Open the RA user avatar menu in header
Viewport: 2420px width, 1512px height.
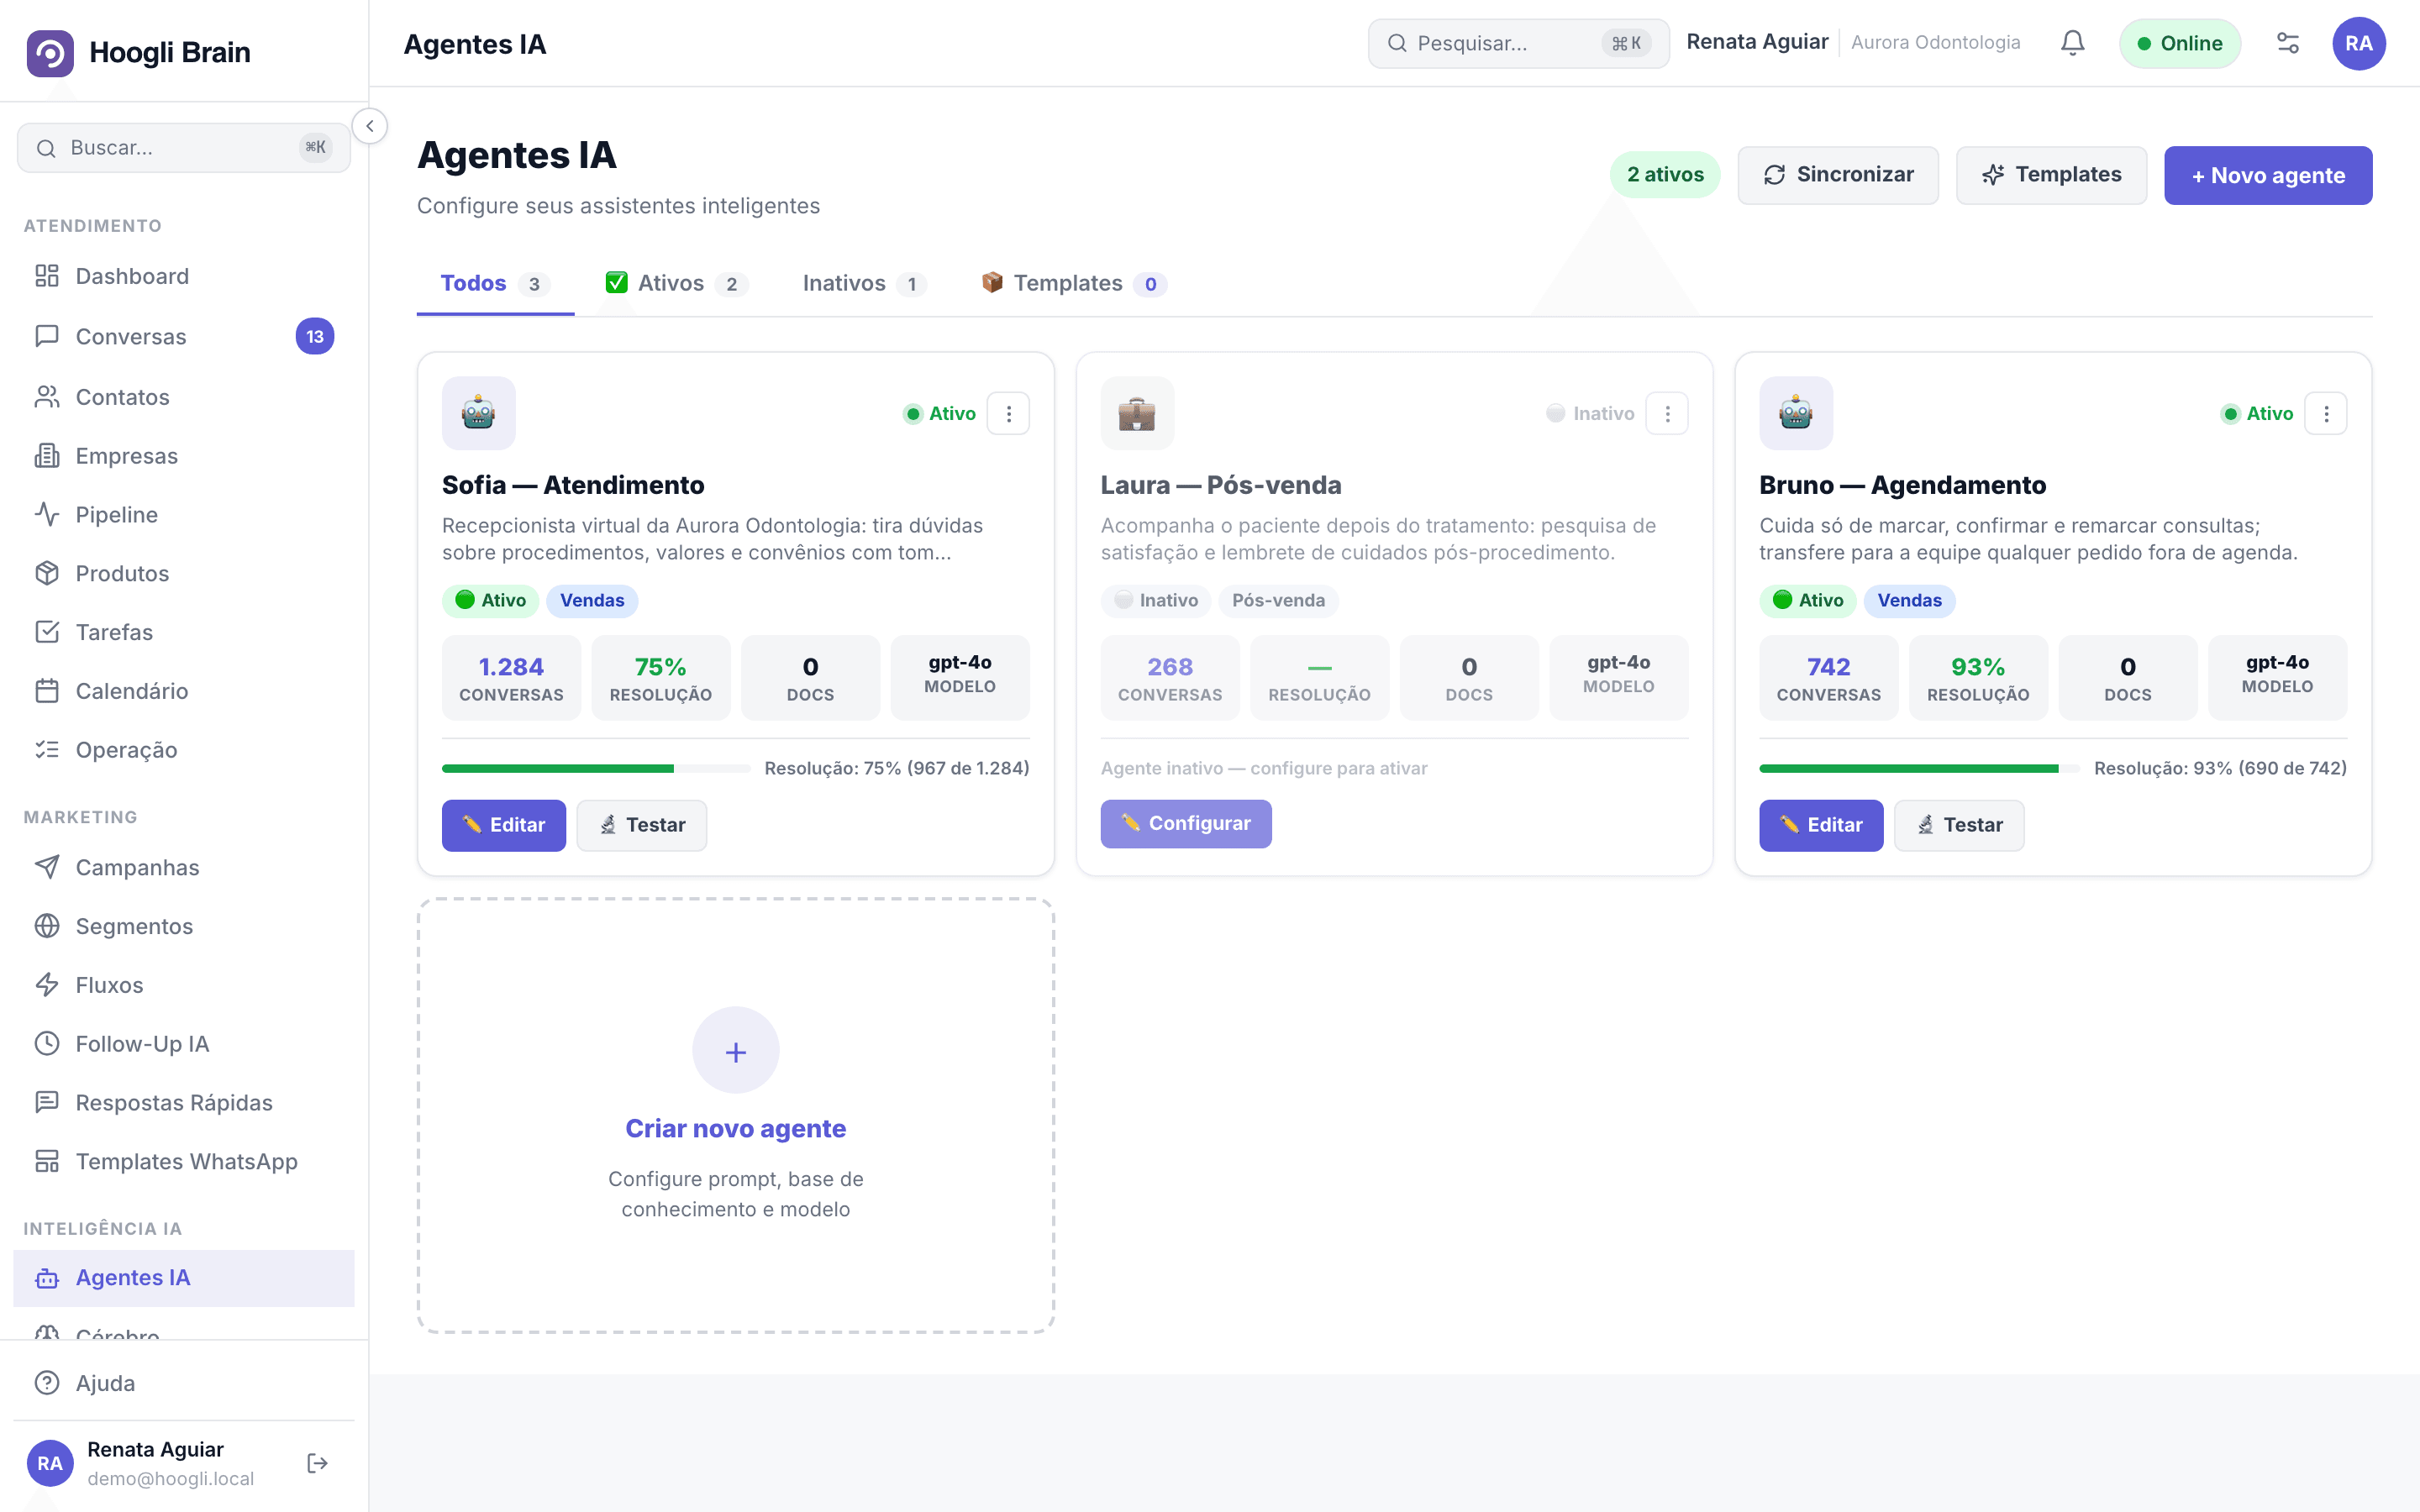click(2359, 43)
